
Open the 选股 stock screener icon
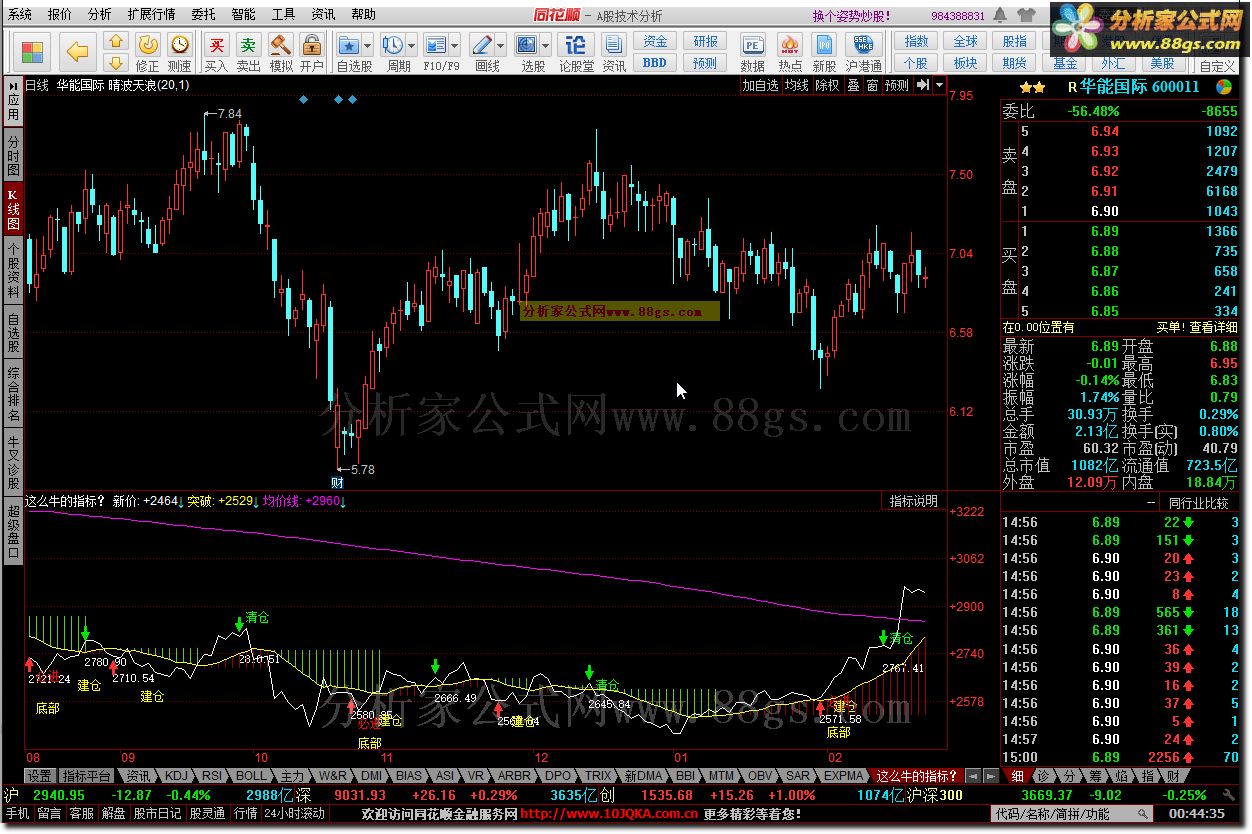click(x=526, y=46)
